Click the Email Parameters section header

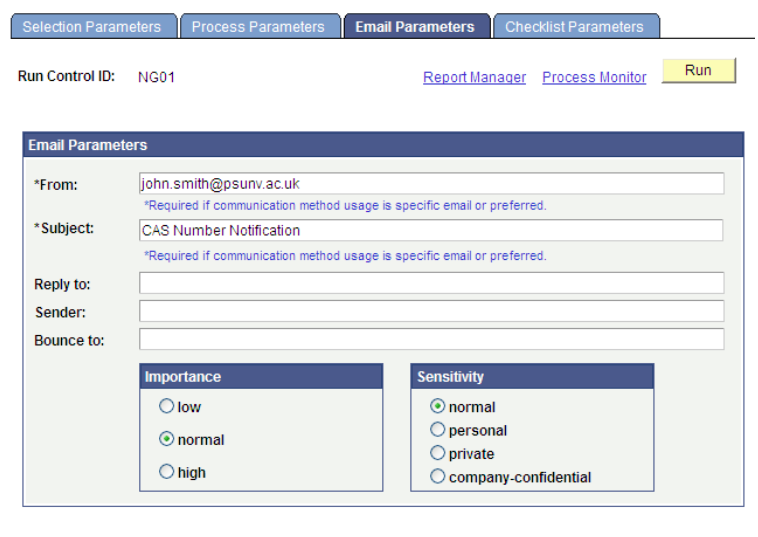(x=383, y=145)
